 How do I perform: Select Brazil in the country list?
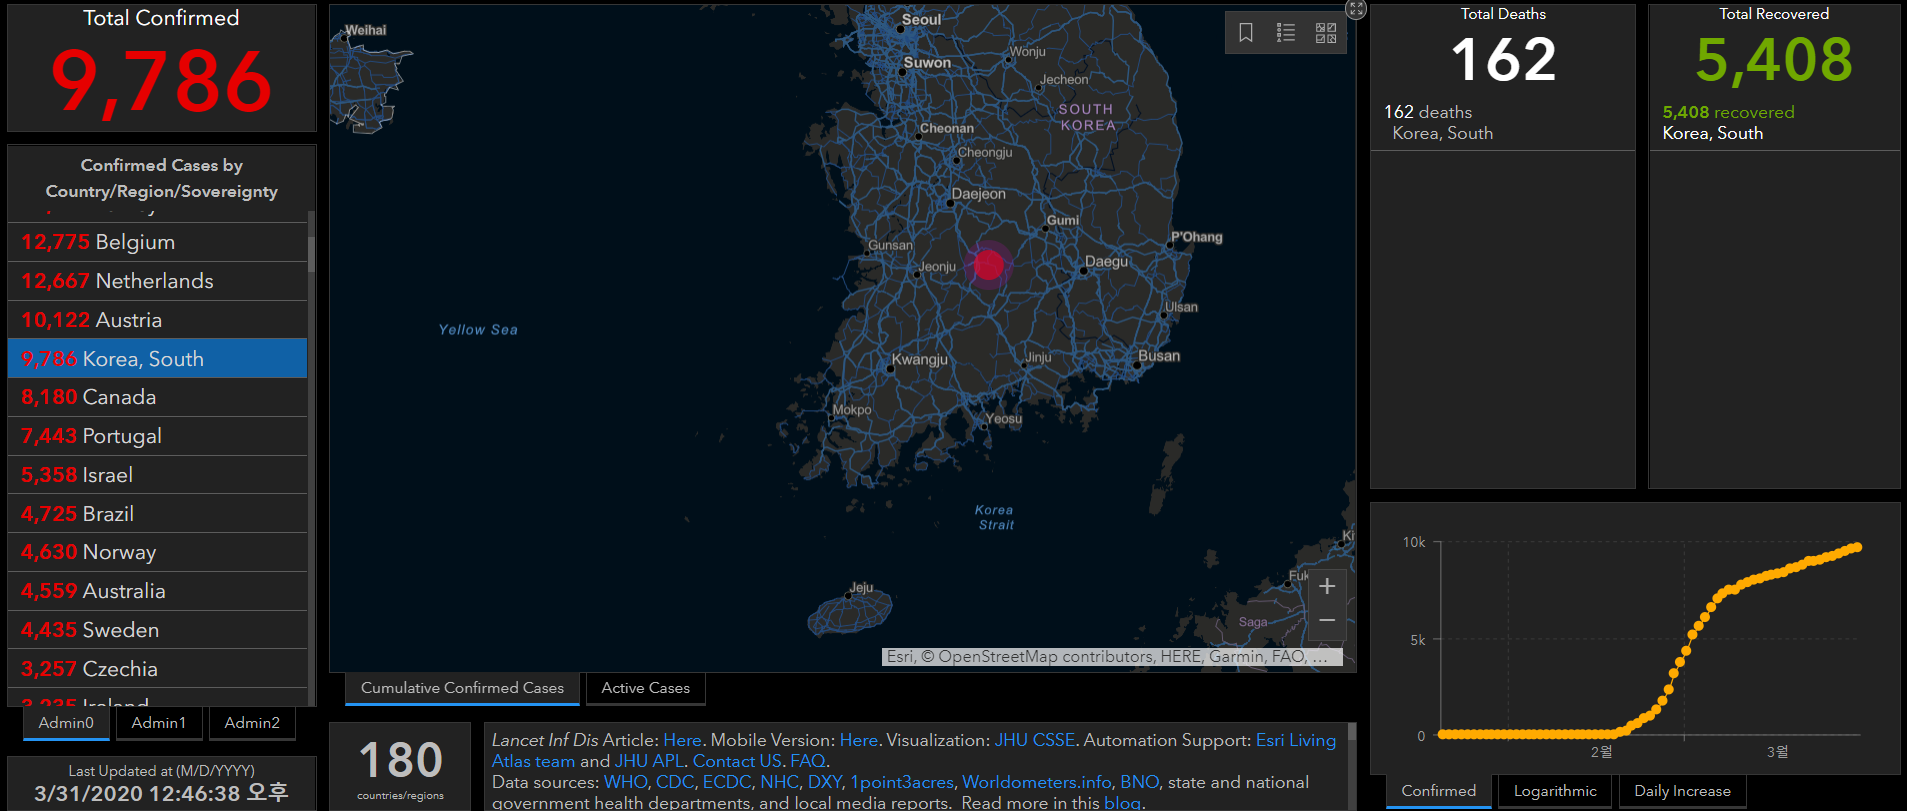pos(157,514)
